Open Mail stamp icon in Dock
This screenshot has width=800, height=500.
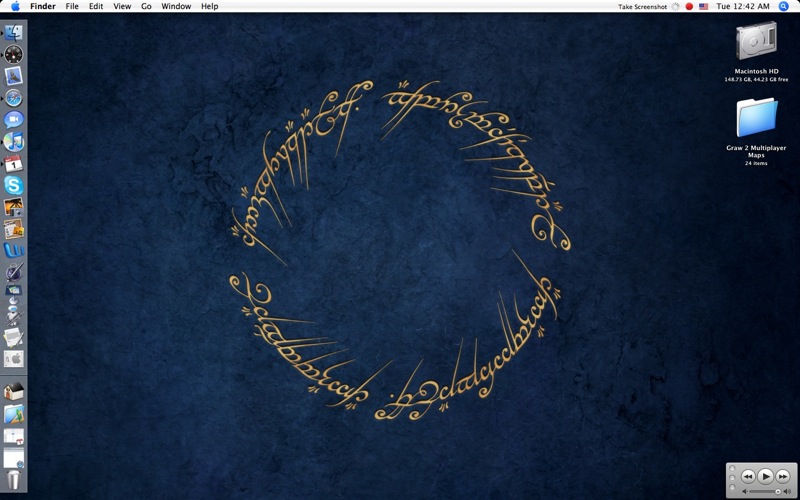14,76
